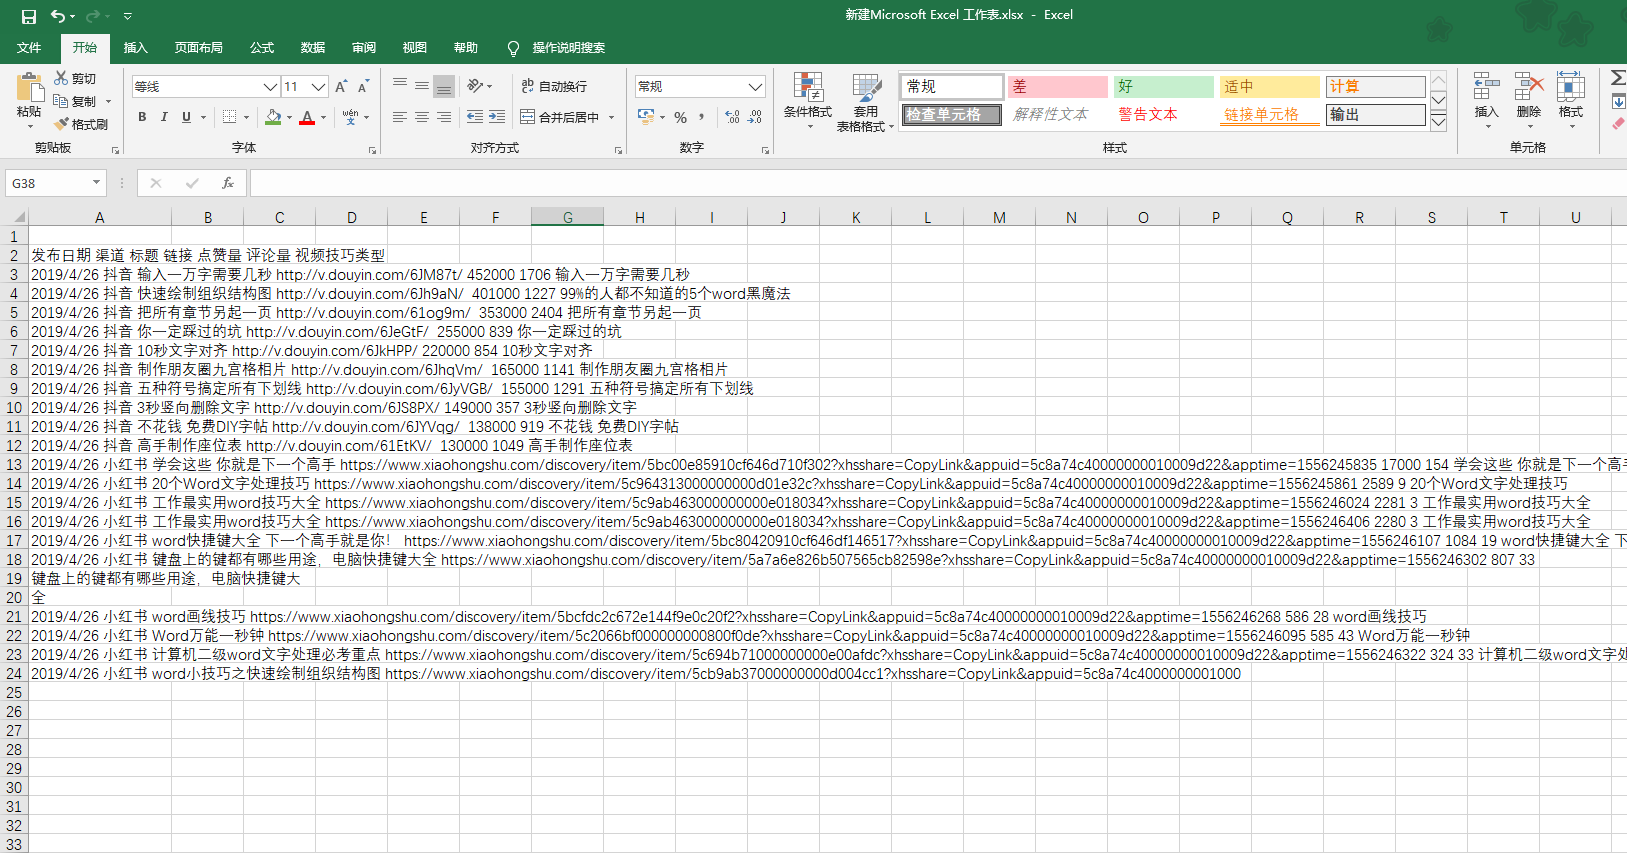Open the font name dropdown 等线
The height and width of the screenshot is (853, 1627).
270,87
